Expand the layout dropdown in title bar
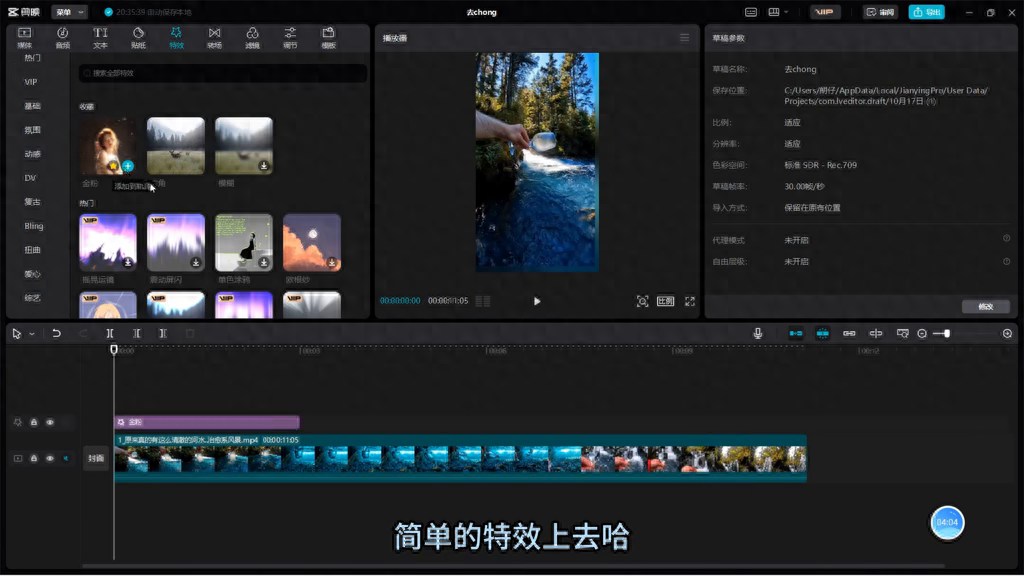This screenshot has width=1024, height=576. [778, 12]
